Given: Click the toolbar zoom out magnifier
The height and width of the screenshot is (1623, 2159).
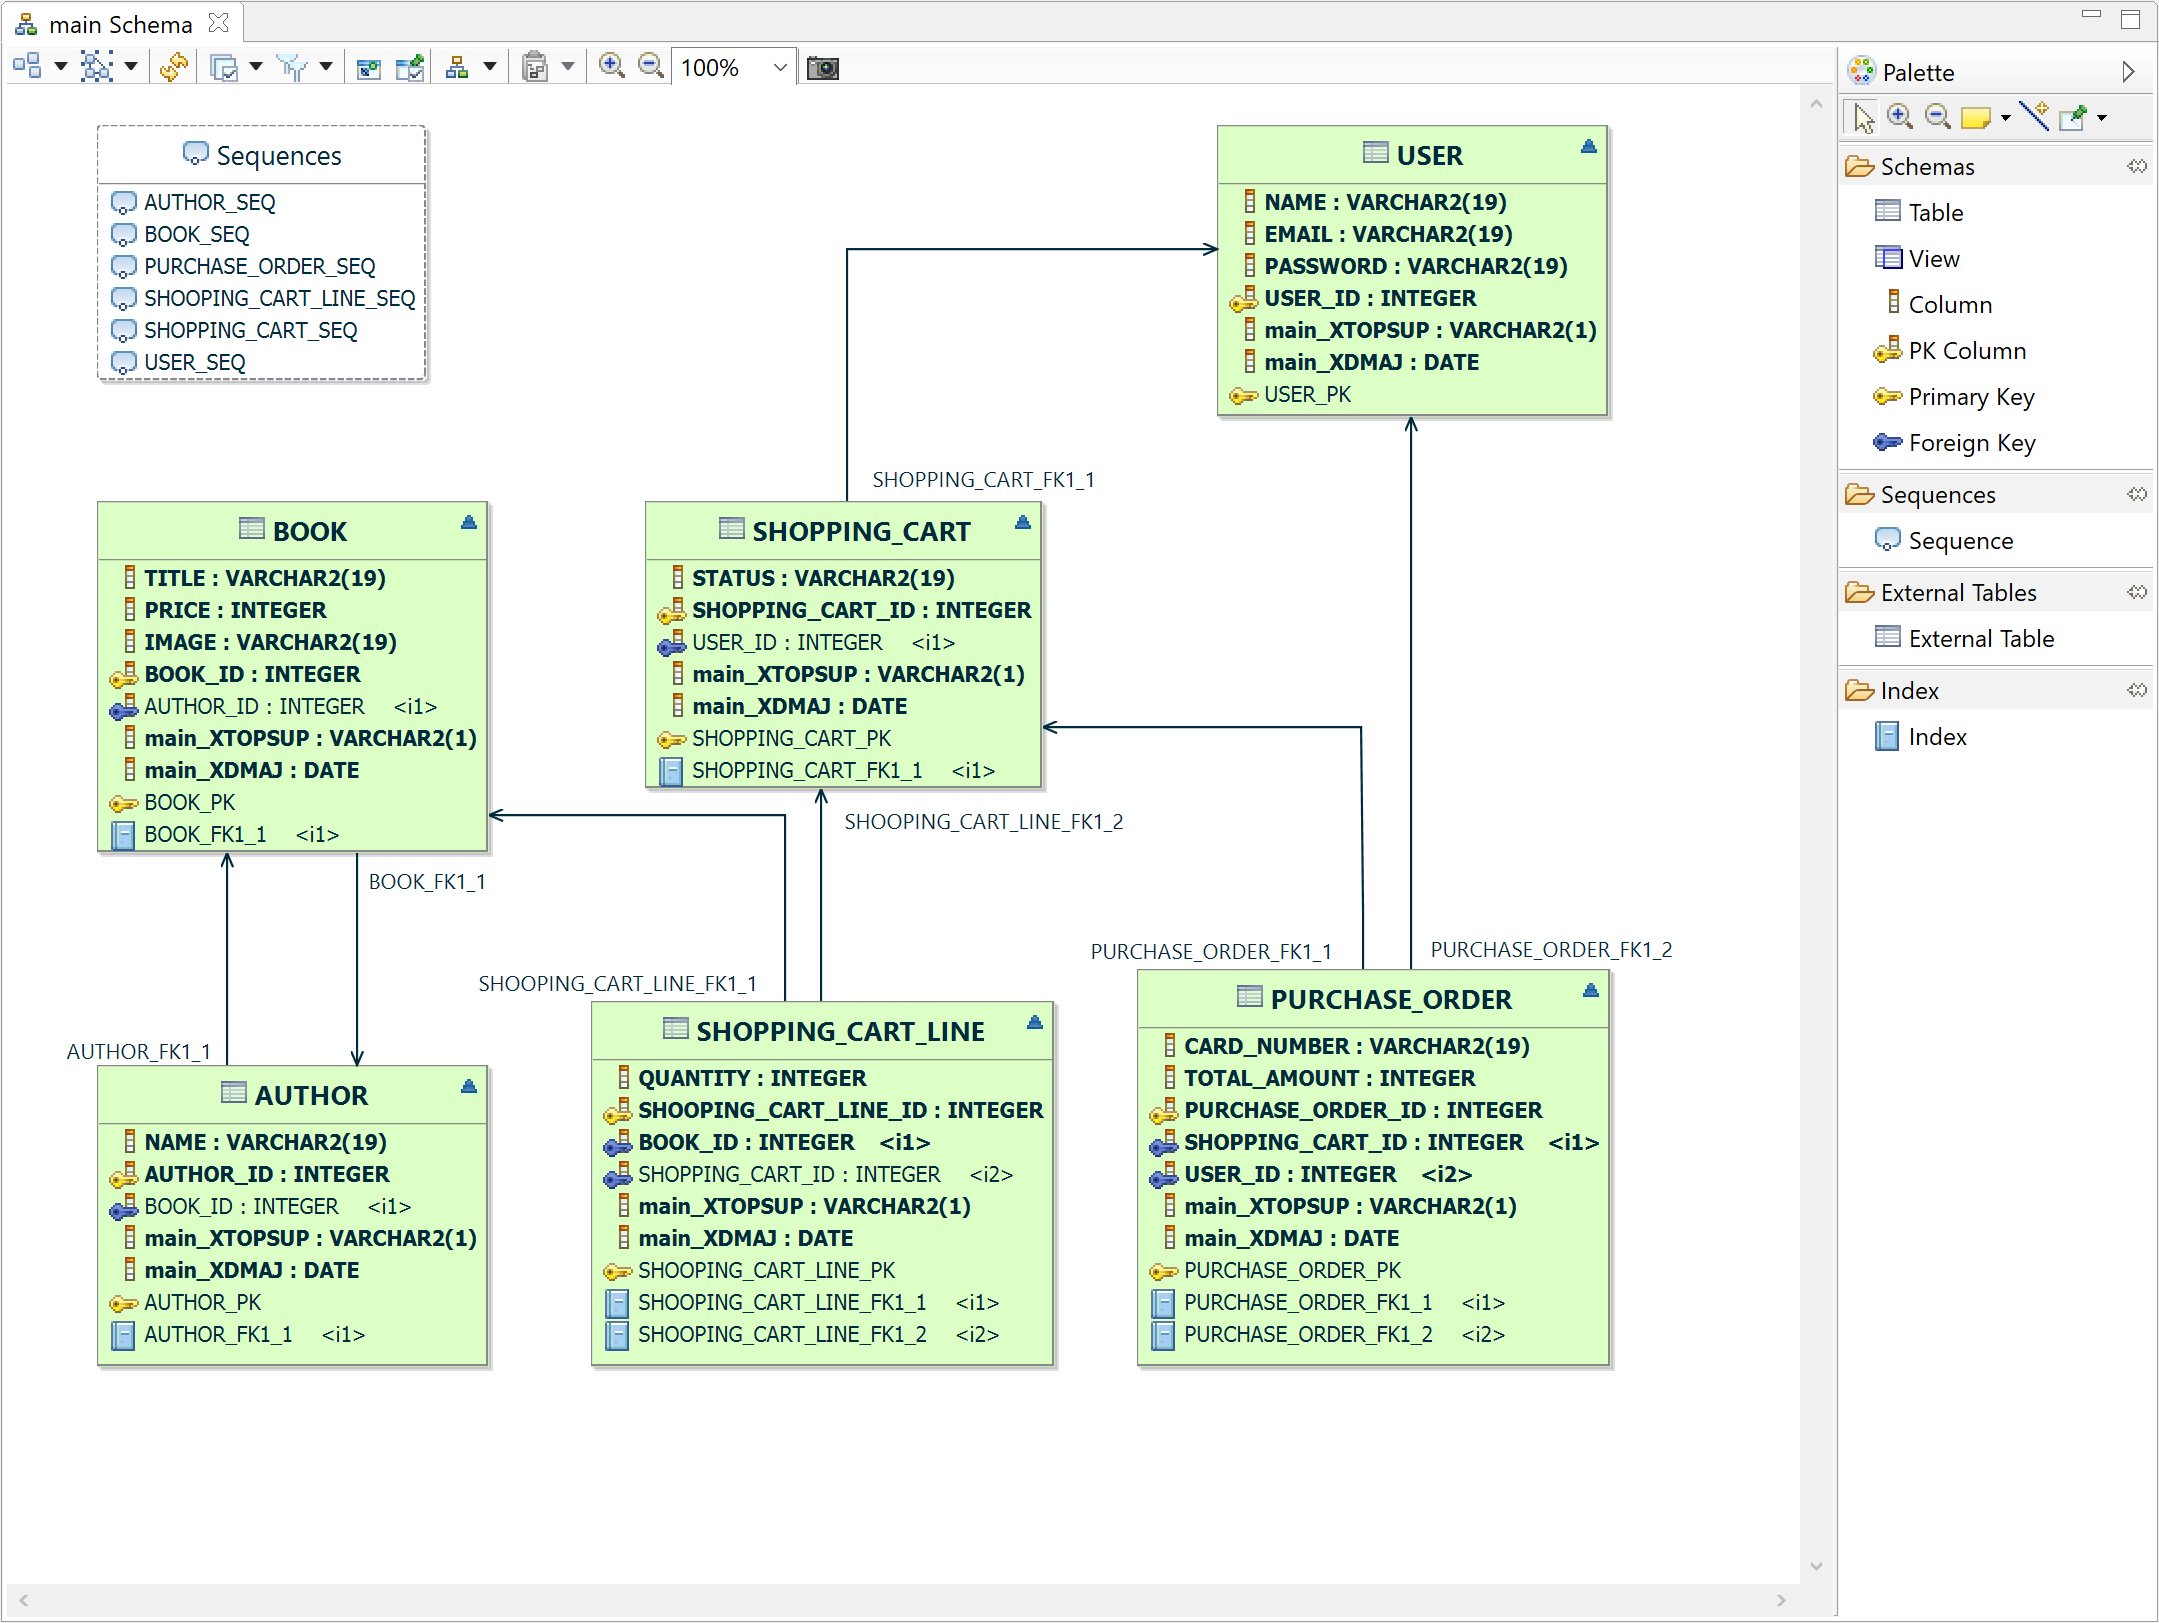Looking at the screenshot, I should (x=650, y=67).
